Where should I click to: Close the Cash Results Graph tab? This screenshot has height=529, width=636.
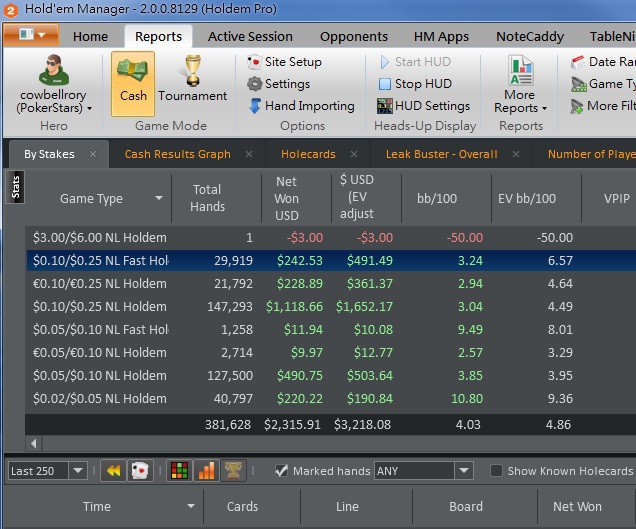click(249, 154)
